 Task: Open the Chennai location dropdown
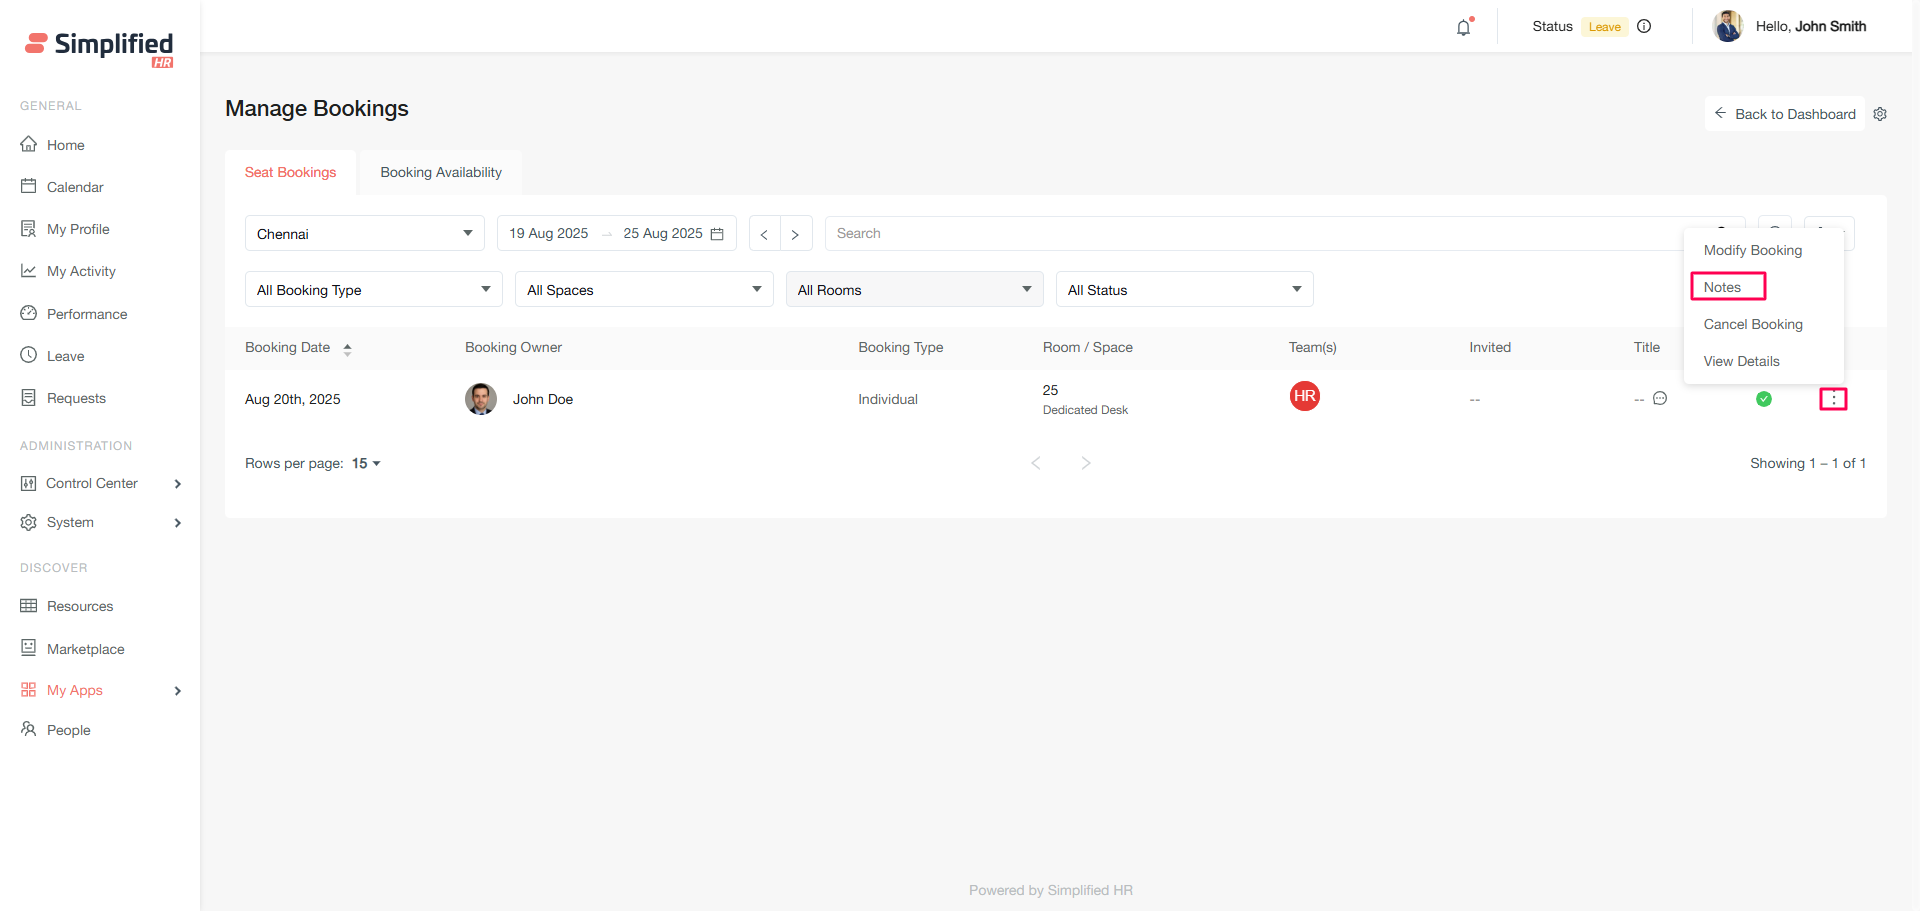[x=364, y=234]
